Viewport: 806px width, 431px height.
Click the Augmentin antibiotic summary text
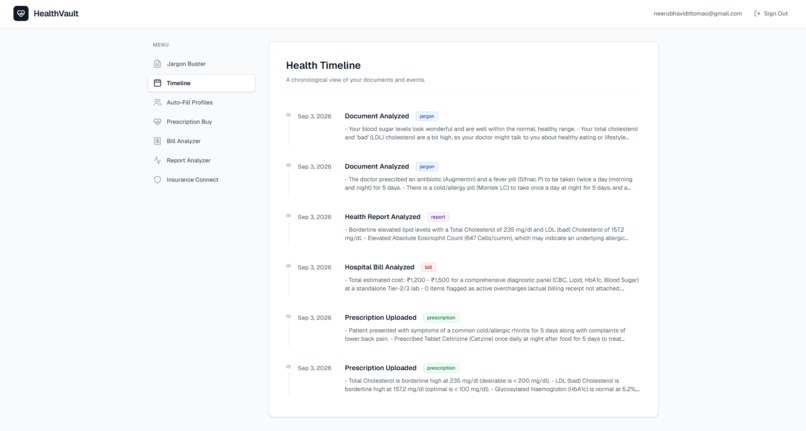(x=488, y=184)
